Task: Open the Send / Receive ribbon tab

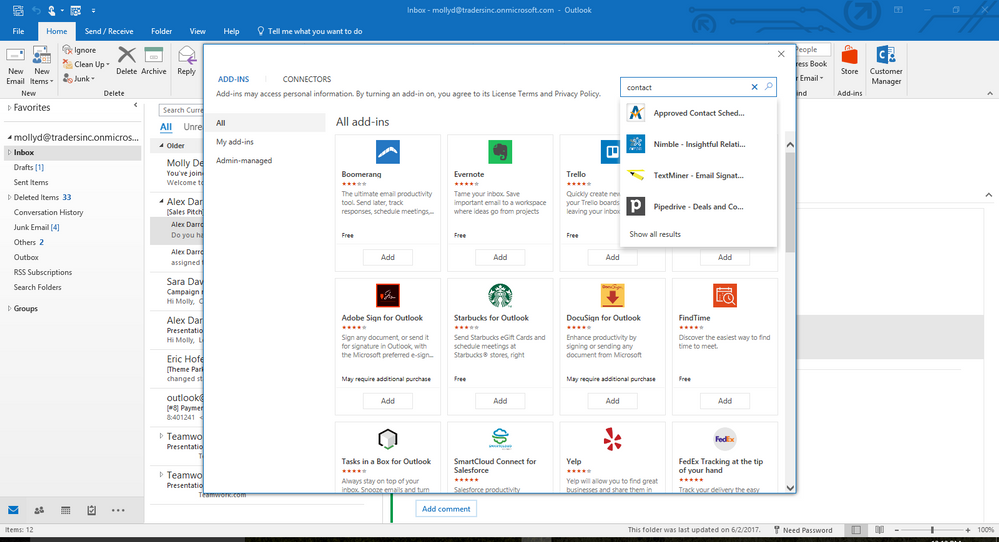Action: 109,31
